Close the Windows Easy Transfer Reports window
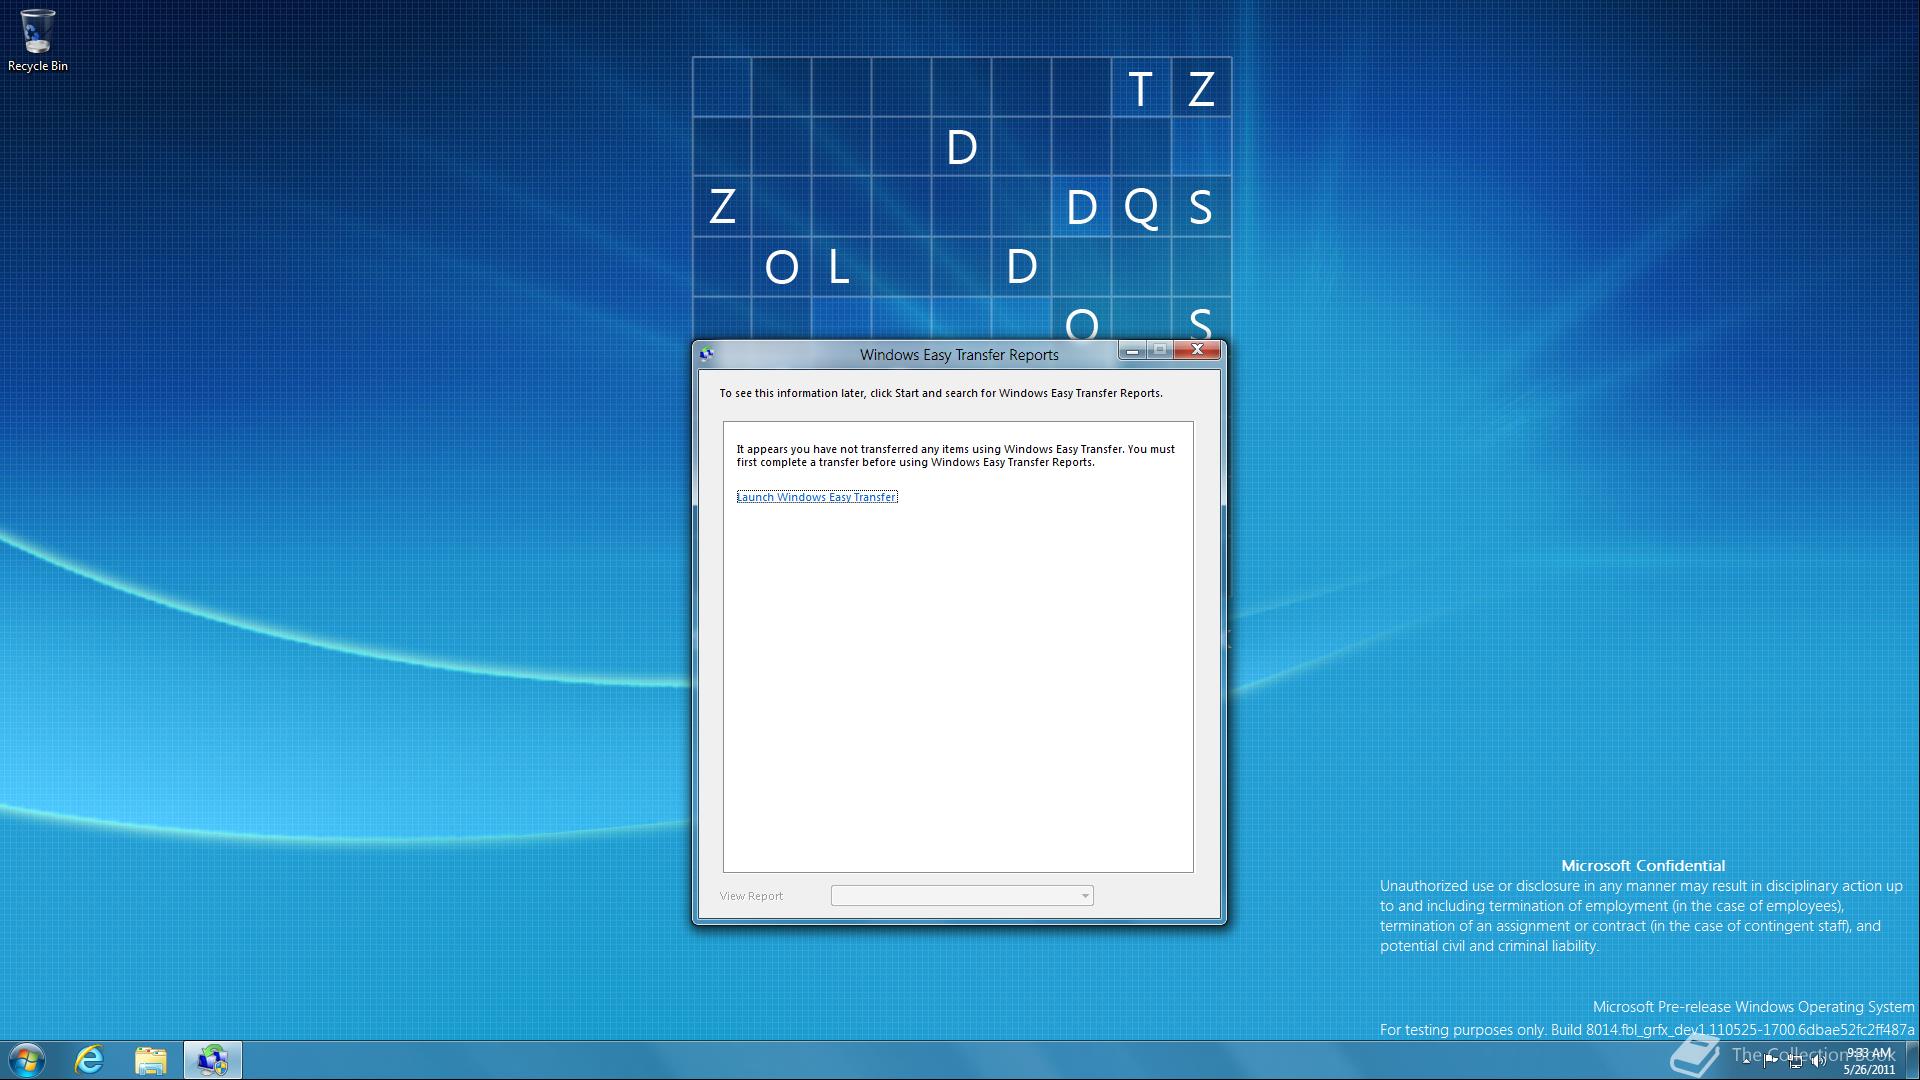The image size is (1920, 1080). click(1197, 350)
